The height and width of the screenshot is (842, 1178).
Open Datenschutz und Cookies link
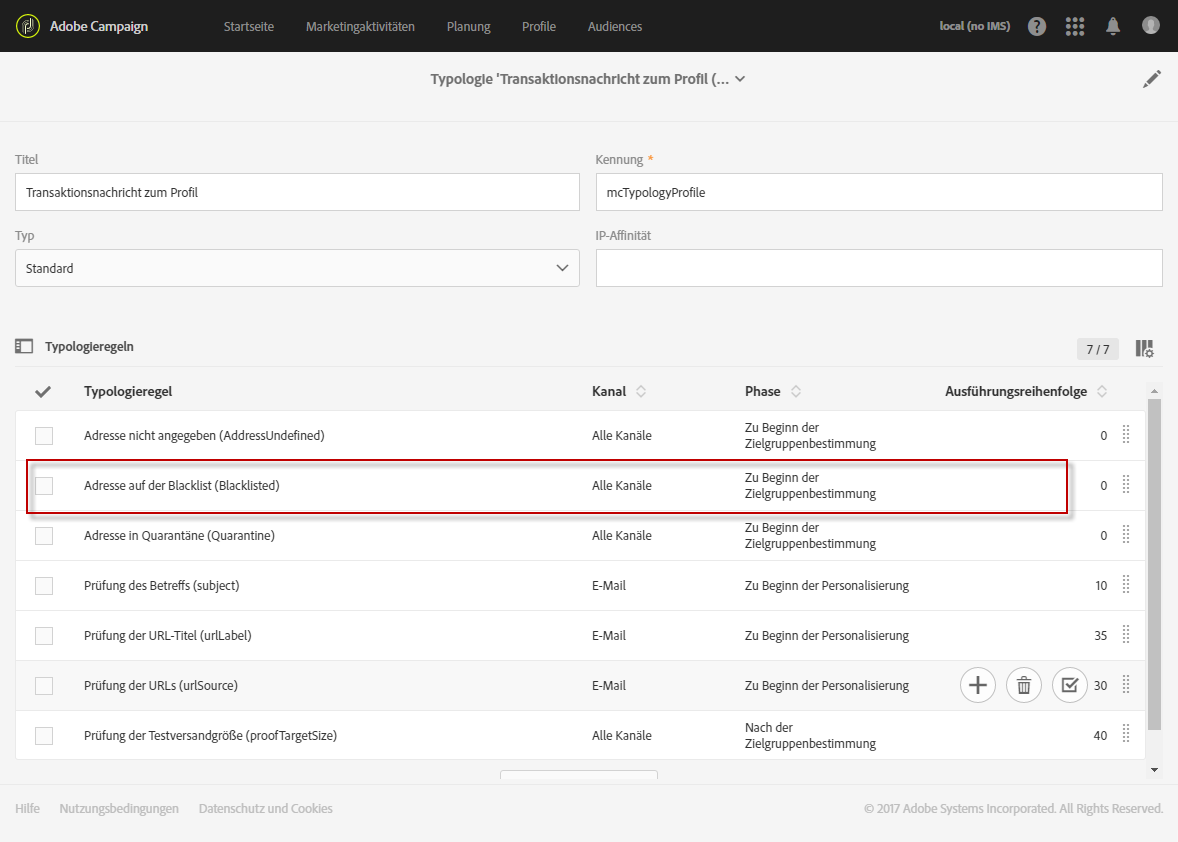pyautogui.click(x=265, y=808)
